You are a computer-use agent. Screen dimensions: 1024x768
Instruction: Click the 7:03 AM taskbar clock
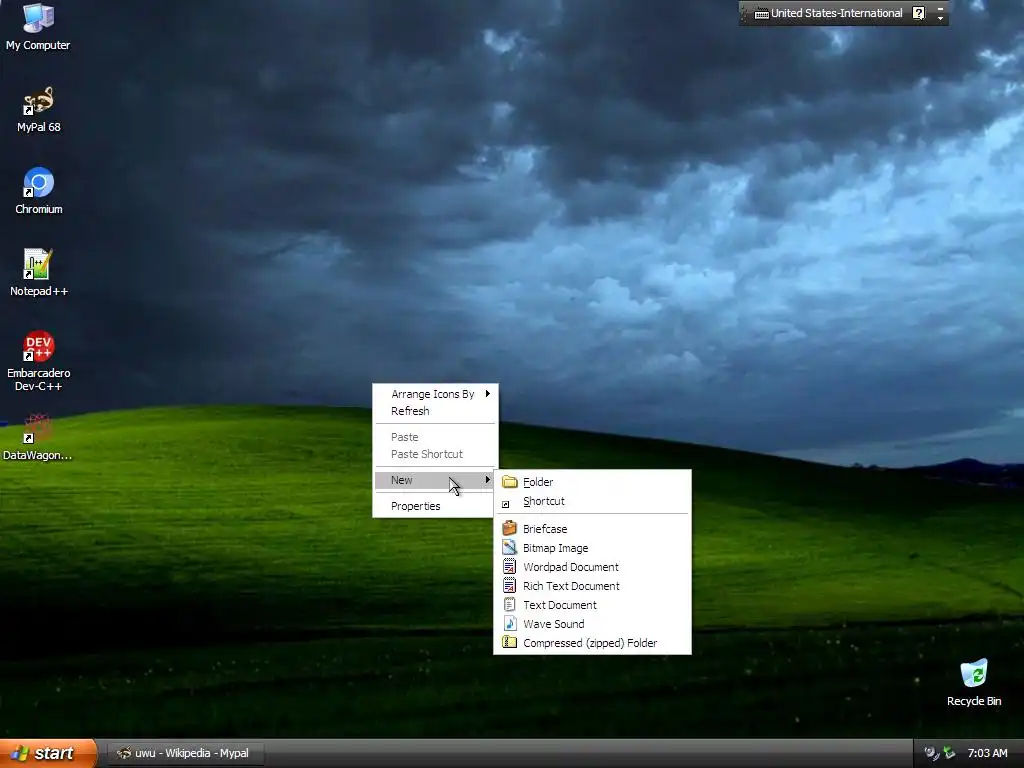987,753
